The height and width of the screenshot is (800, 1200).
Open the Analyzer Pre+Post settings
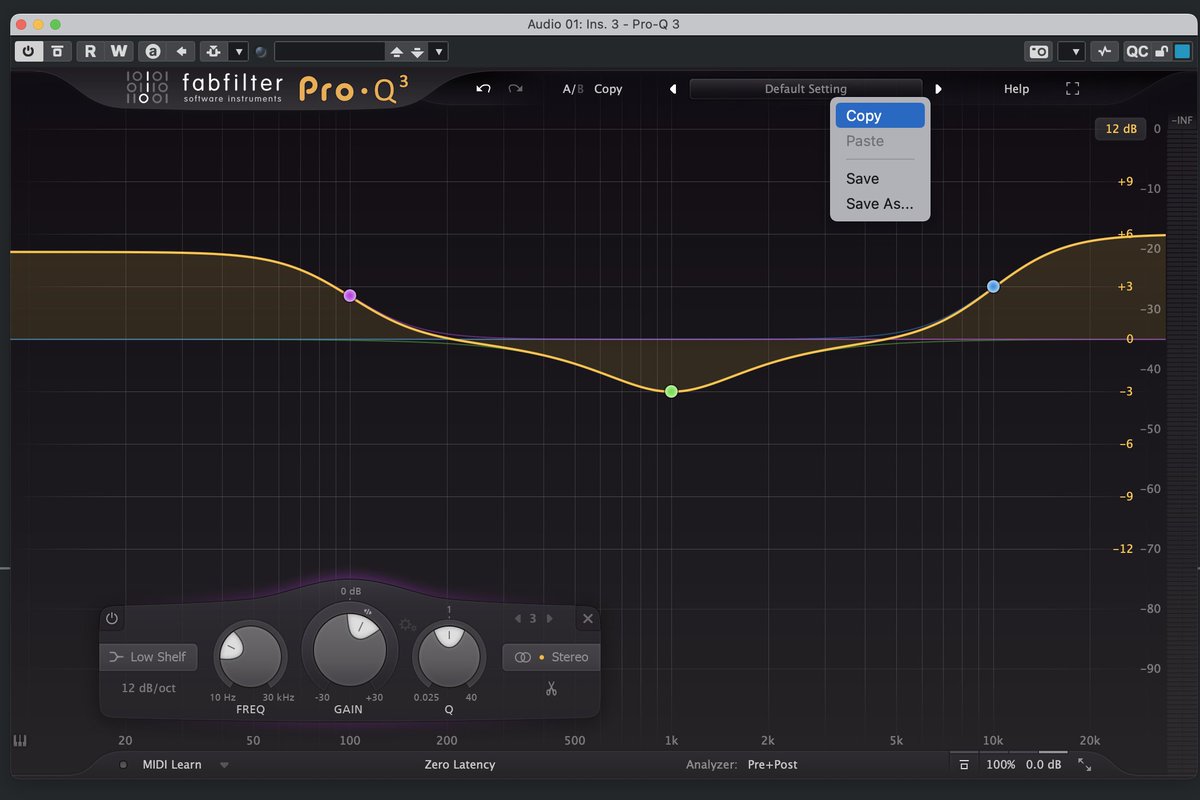tap(773, 765)
